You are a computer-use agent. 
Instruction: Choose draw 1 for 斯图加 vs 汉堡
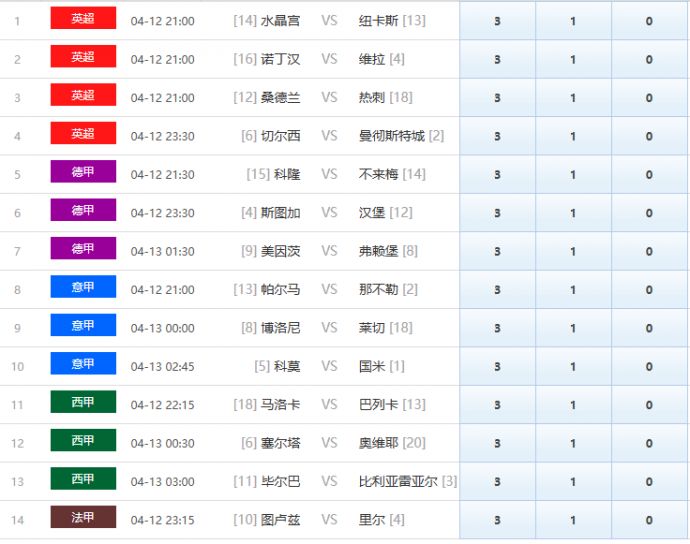tap(573, 213)
